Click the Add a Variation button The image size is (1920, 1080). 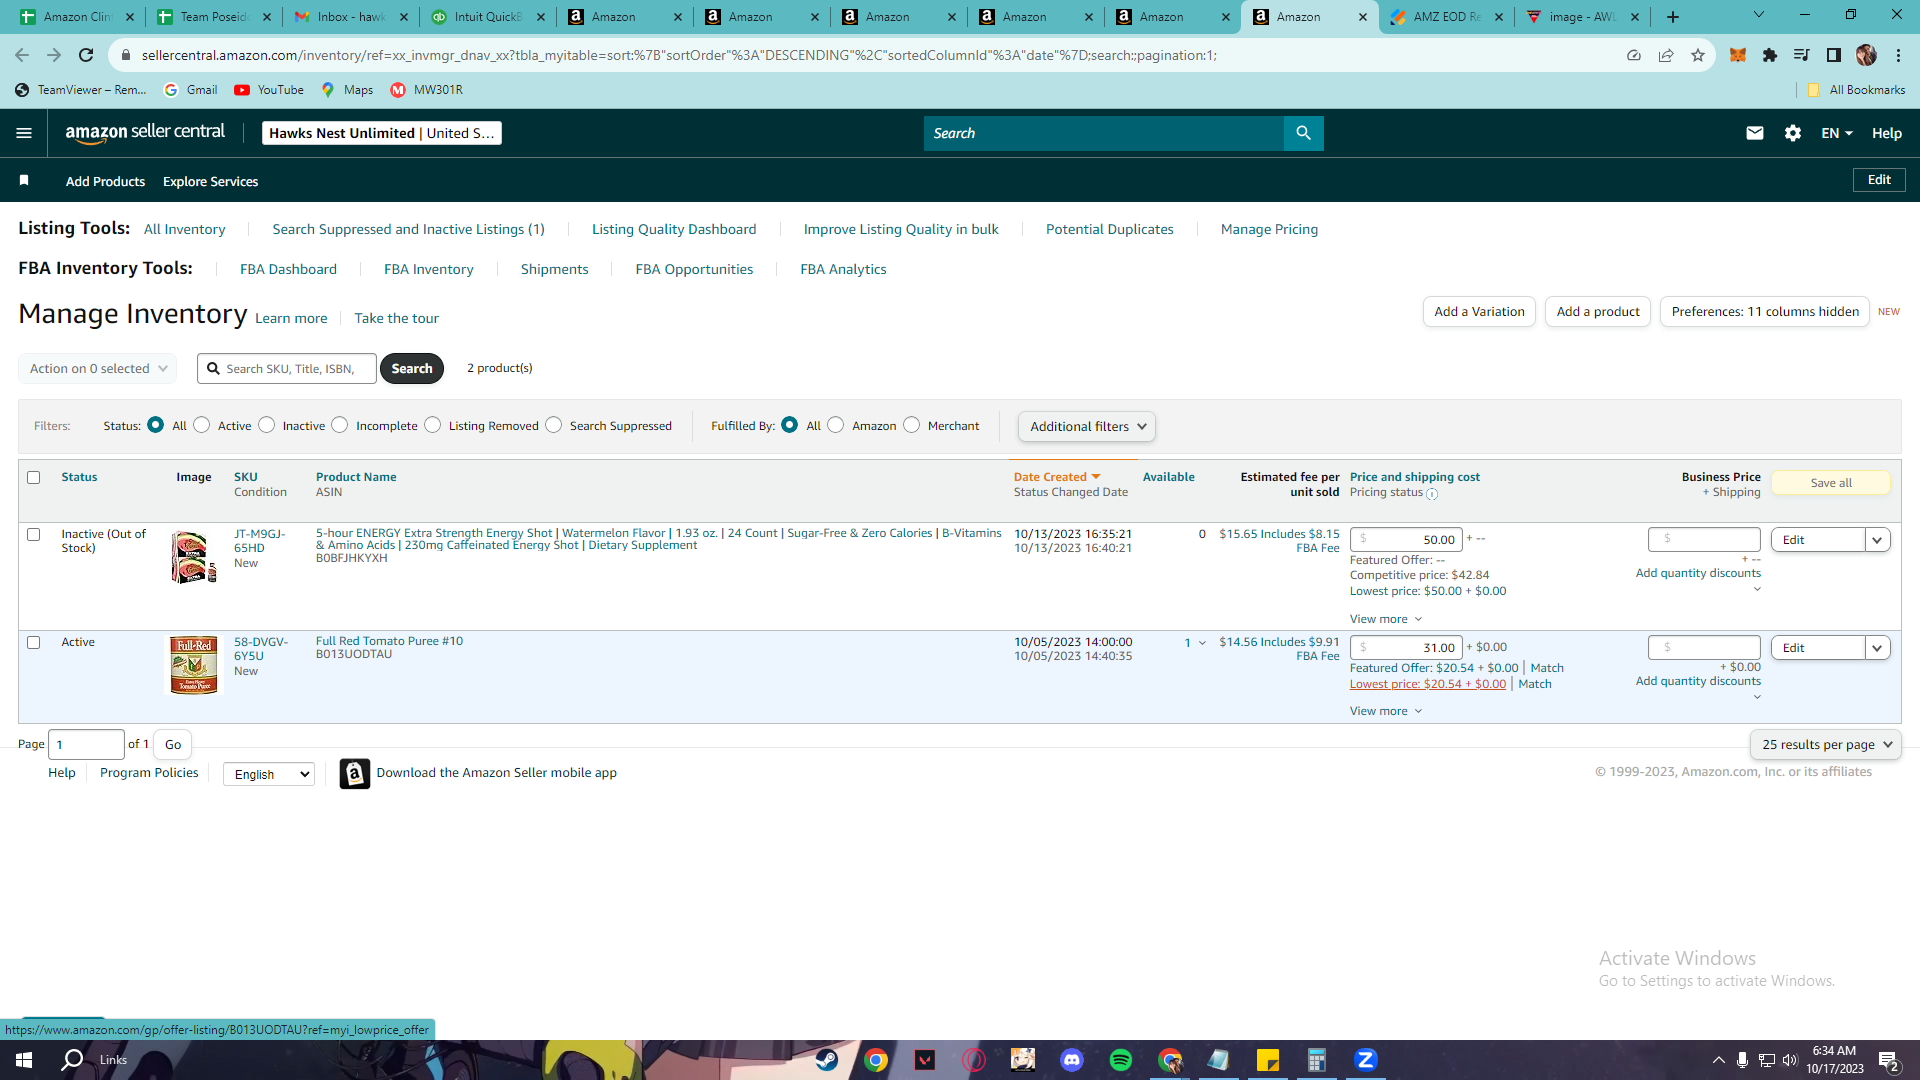[x=1479, y=311]
